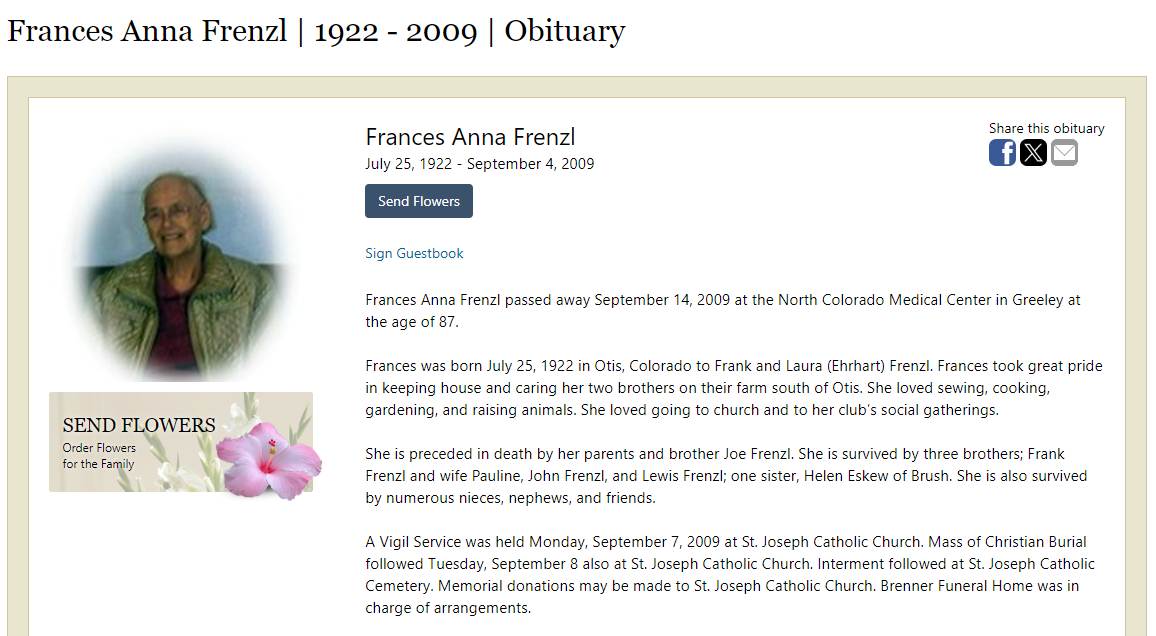Click the Brenner Funeral Home sentence
The width and height of the screenshot is (1156, 636).
pyautogui.click(x=722, y=597)
